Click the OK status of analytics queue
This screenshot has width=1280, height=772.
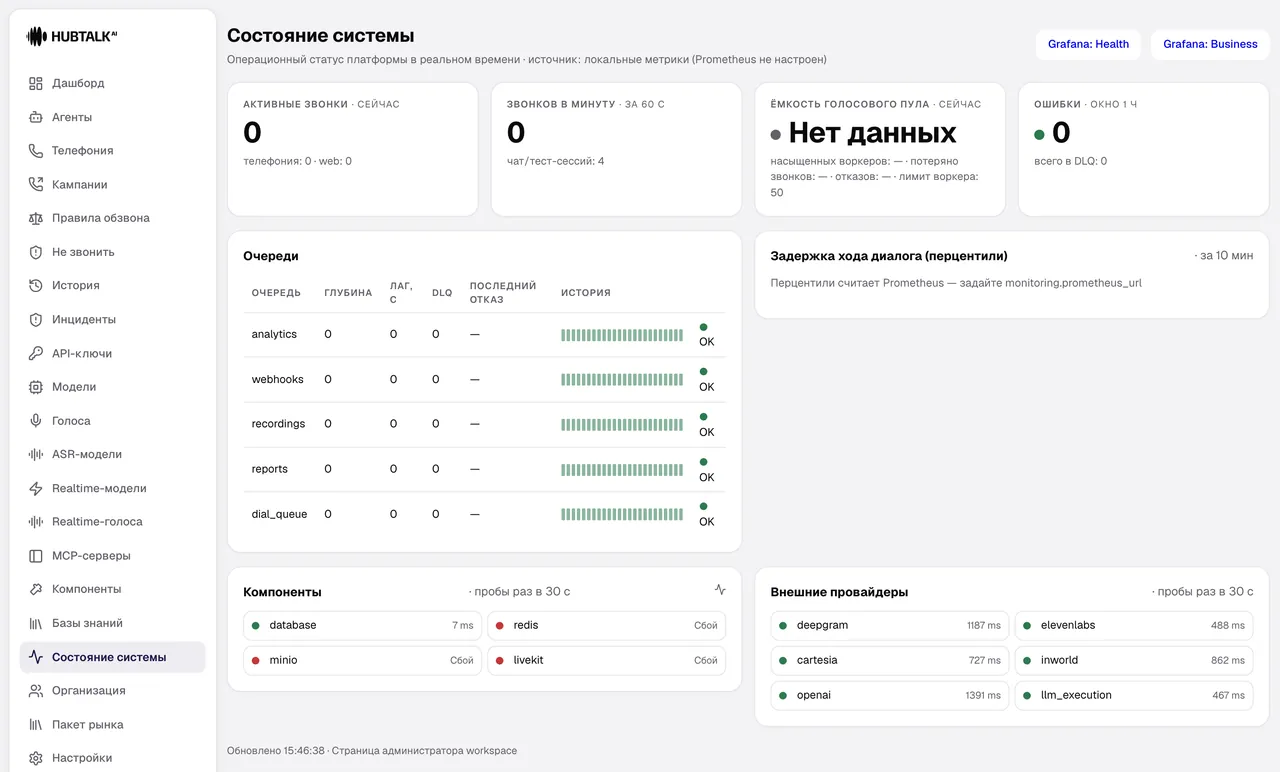click(x=706, y=335)
